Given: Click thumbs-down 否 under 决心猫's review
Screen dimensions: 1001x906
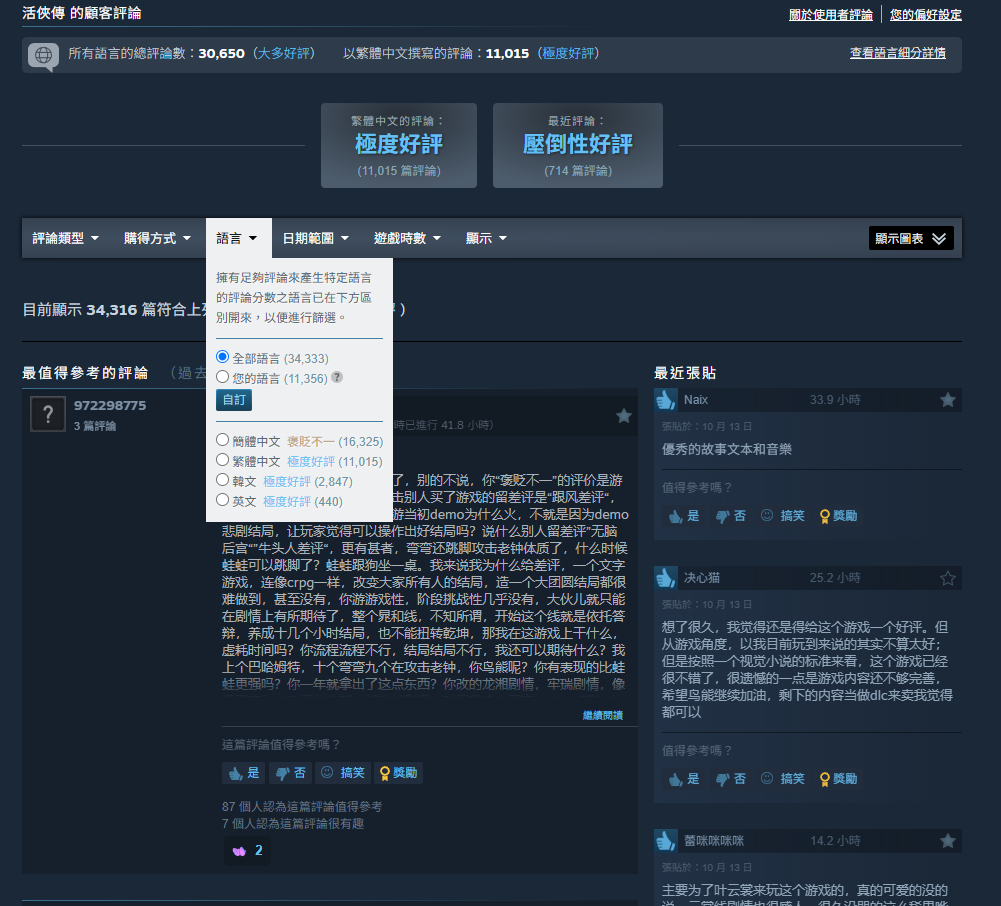Looking at the screenshot, I should tap(731, 778).
